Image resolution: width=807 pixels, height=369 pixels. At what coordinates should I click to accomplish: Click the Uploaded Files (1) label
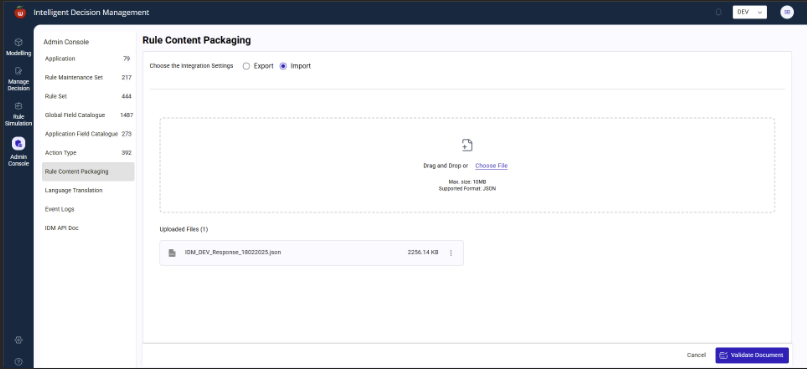[x=184, y=230]
